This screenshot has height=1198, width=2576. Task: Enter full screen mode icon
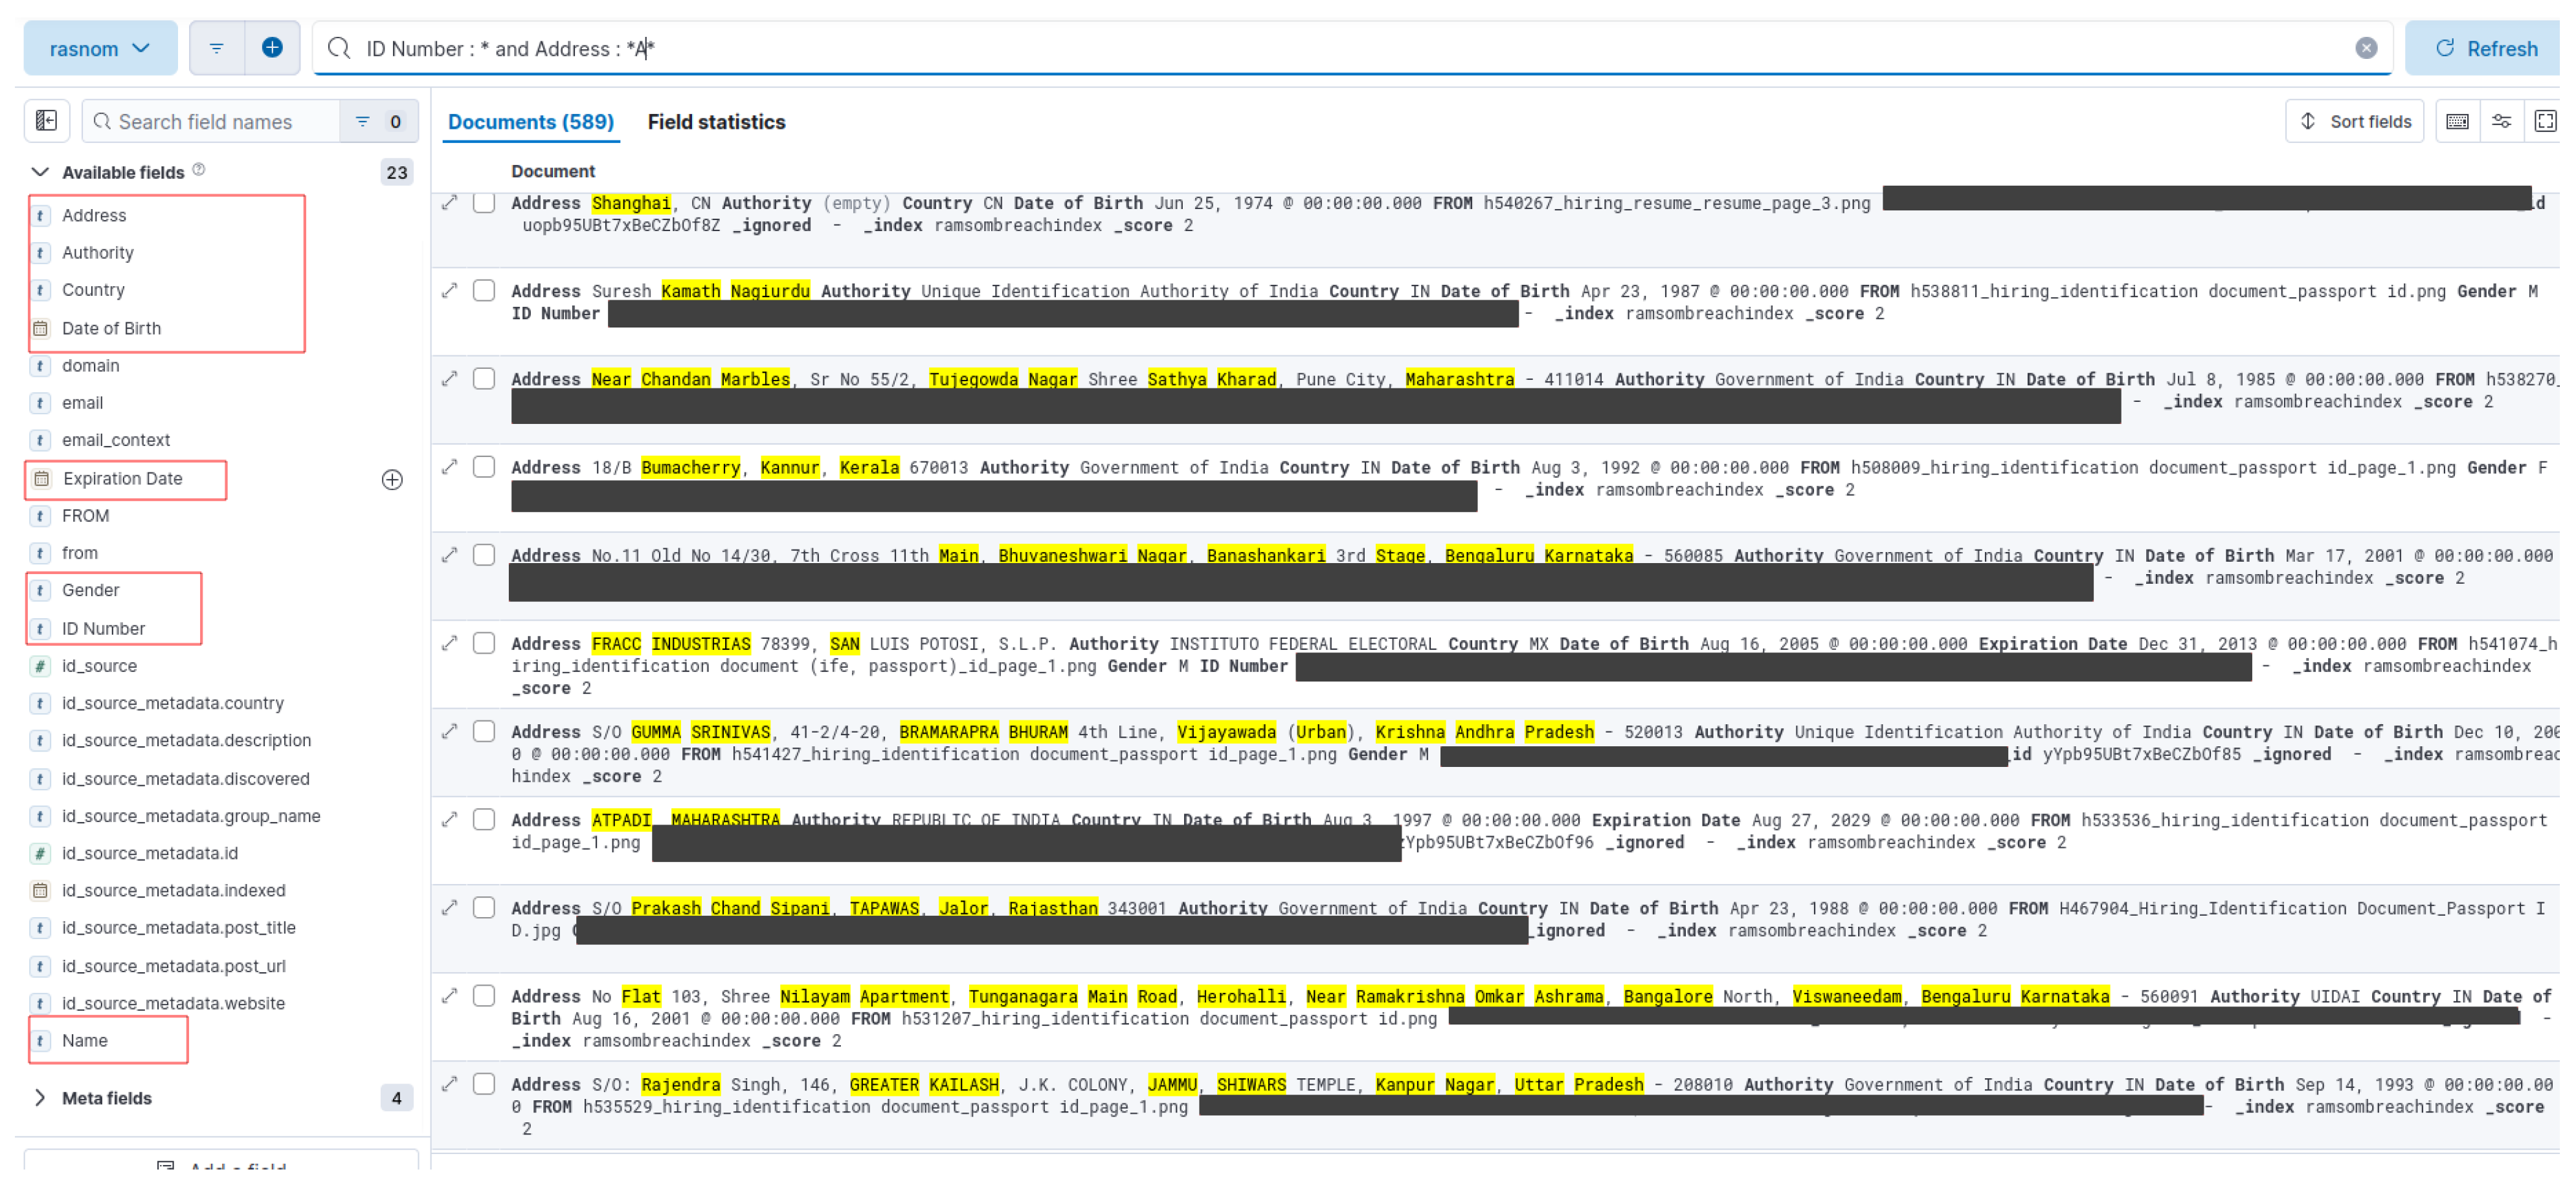coord(2544,121)
